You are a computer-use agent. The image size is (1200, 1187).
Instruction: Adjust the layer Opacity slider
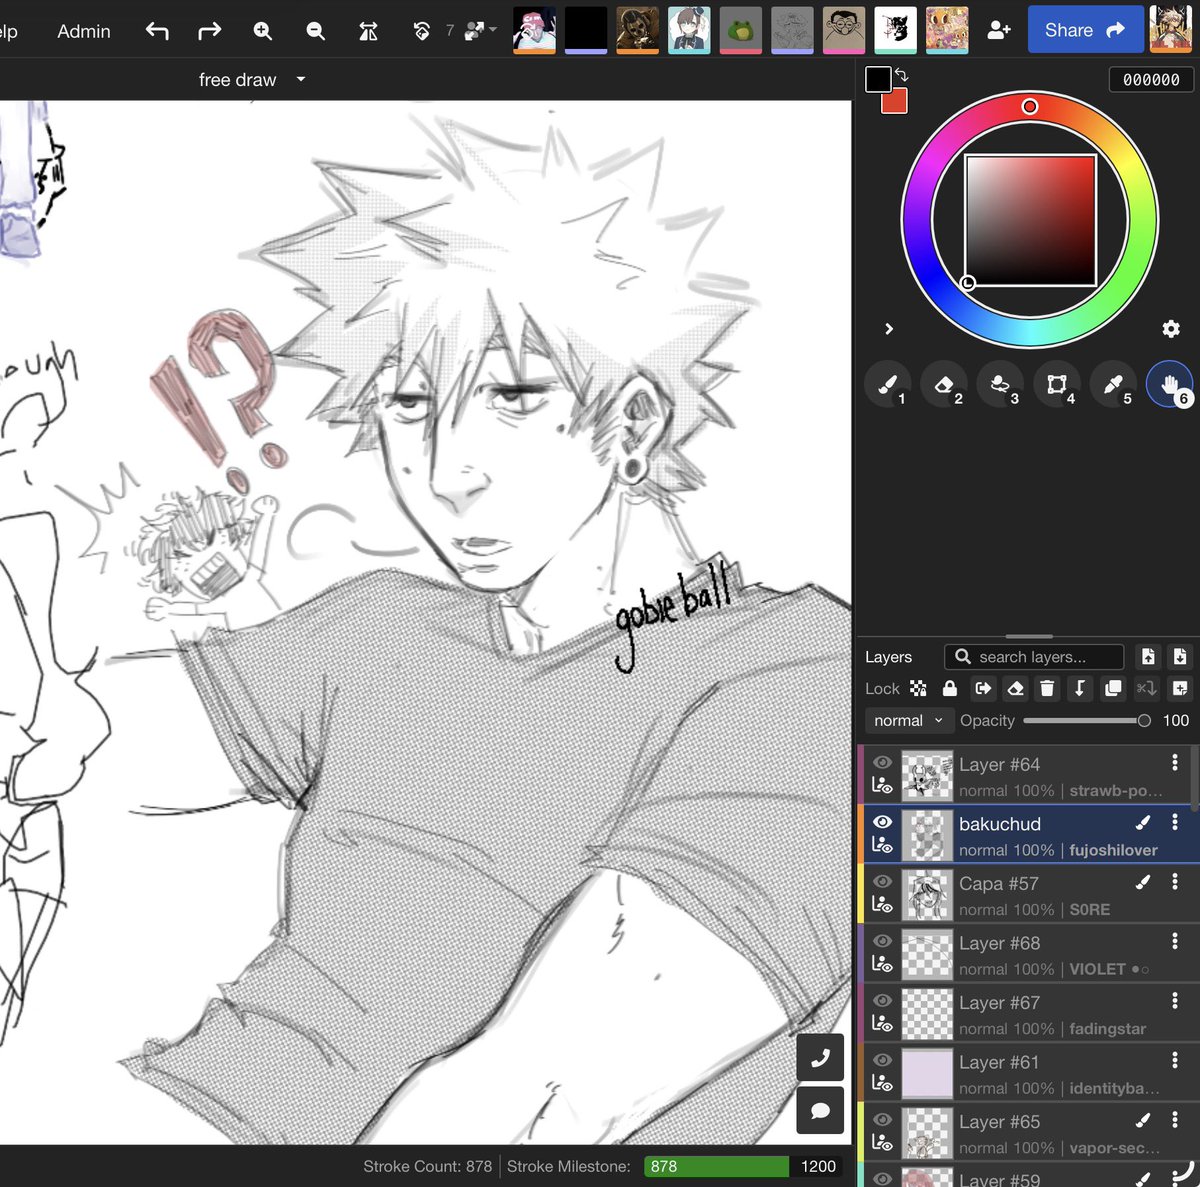pyautogui.click(x=1087, y=720)
